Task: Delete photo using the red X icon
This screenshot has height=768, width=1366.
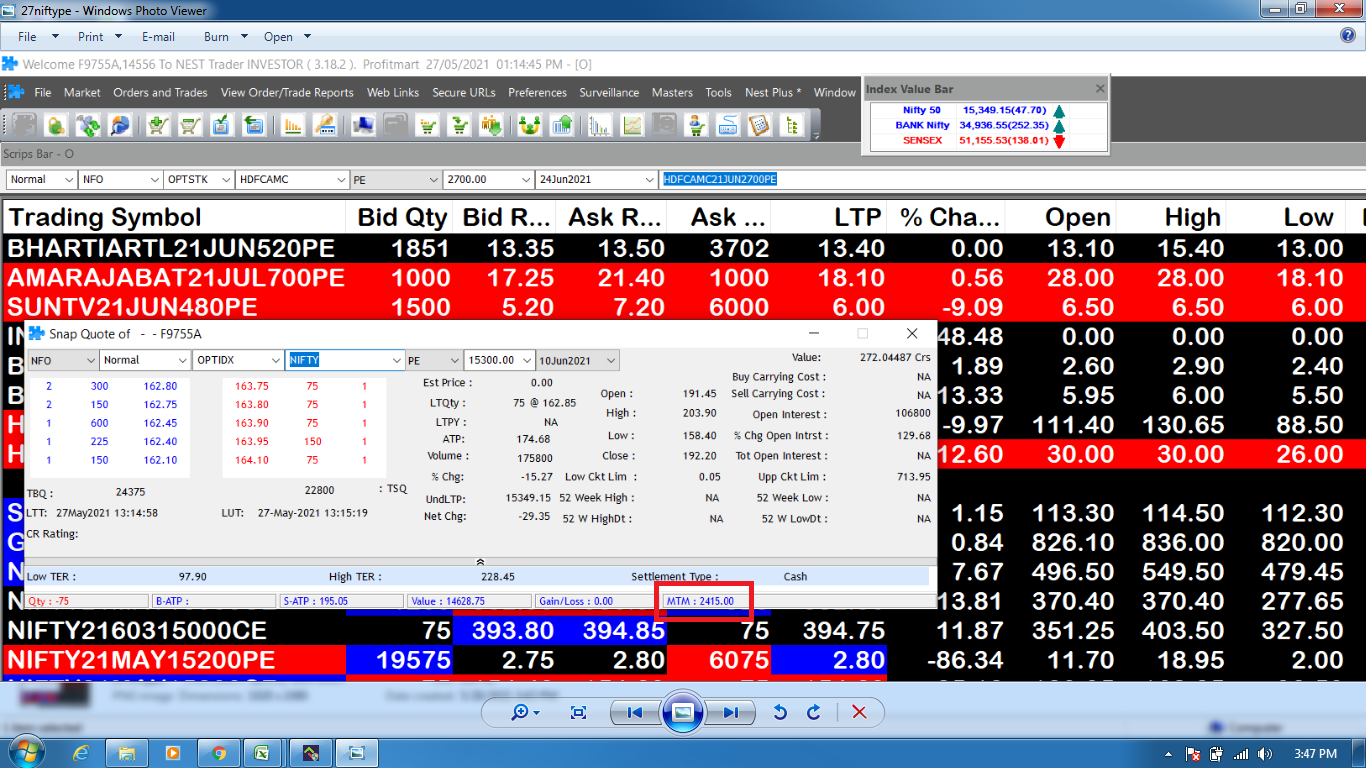Action: 858,712
